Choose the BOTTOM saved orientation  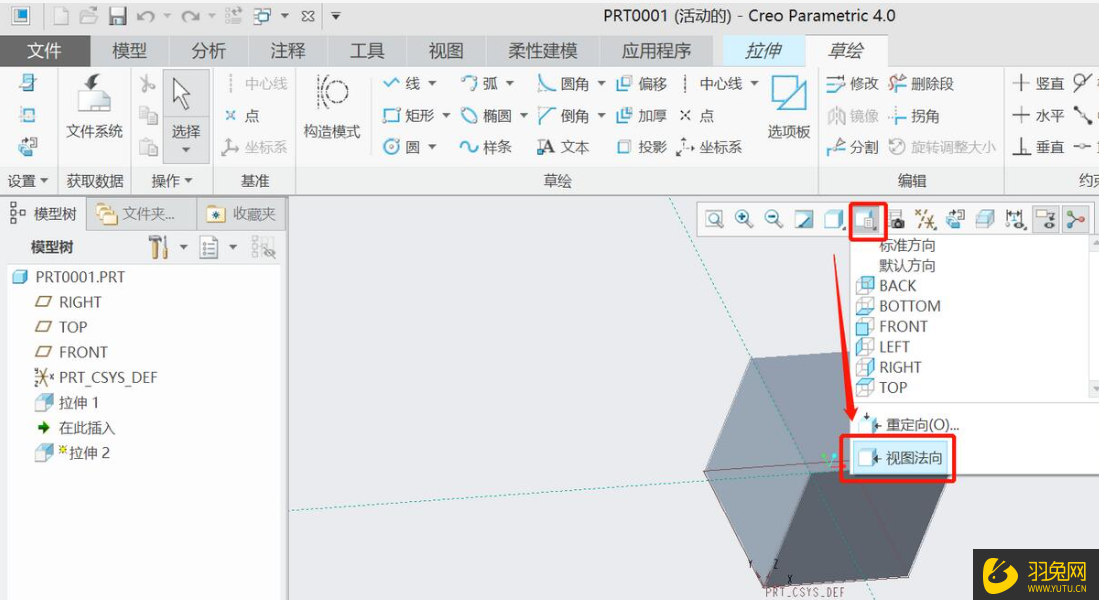[x=899, y=306]
